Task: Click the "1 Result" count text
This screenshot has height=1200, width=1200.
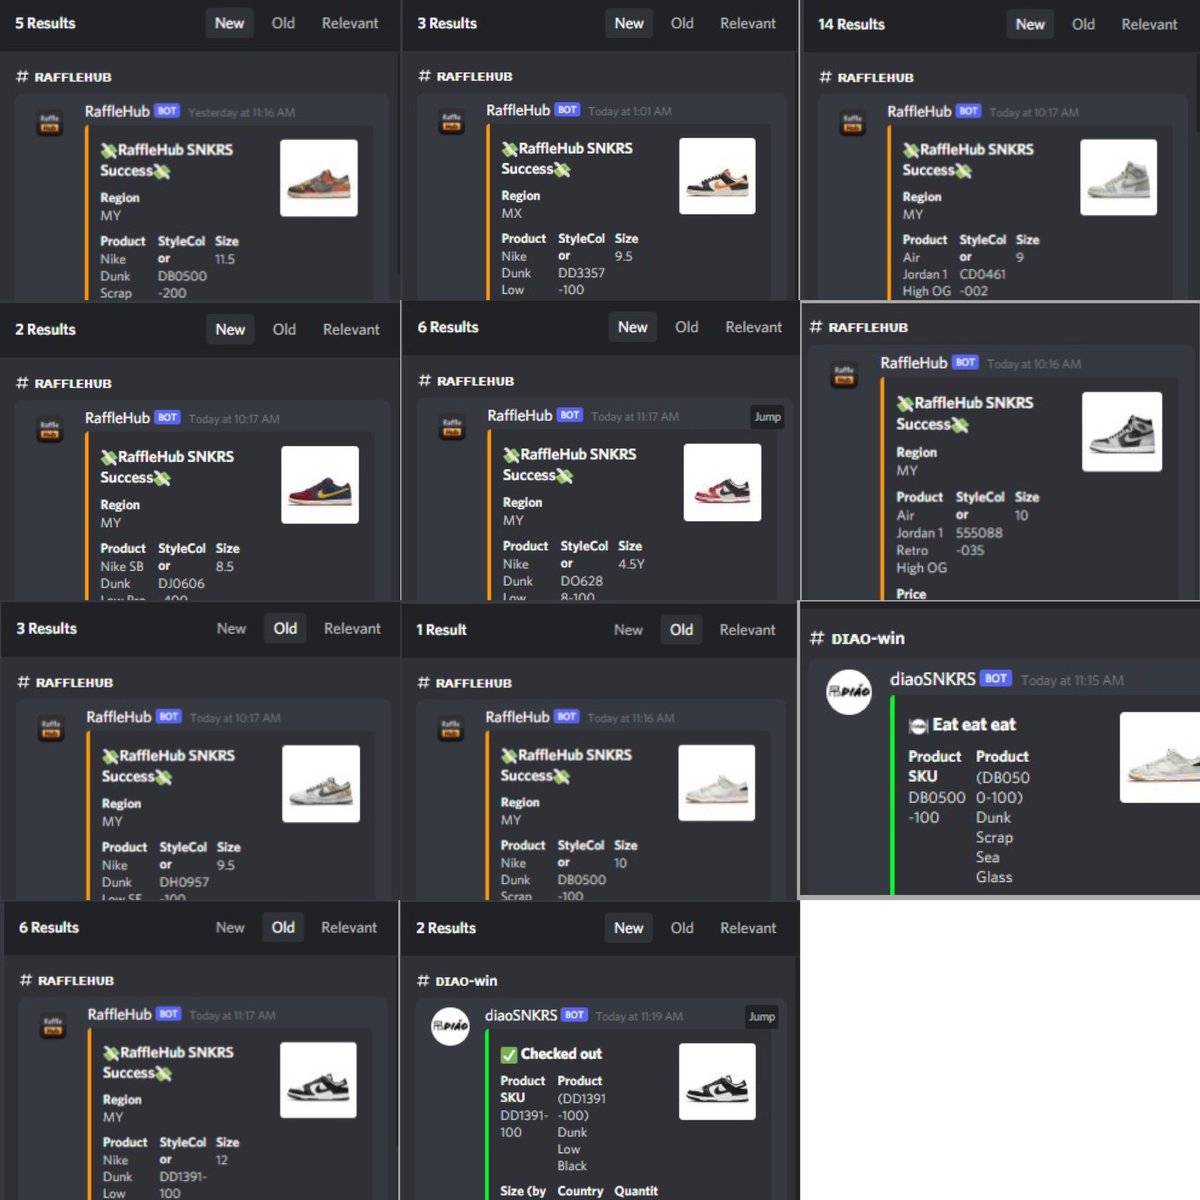Action: [x=441, y=630]
